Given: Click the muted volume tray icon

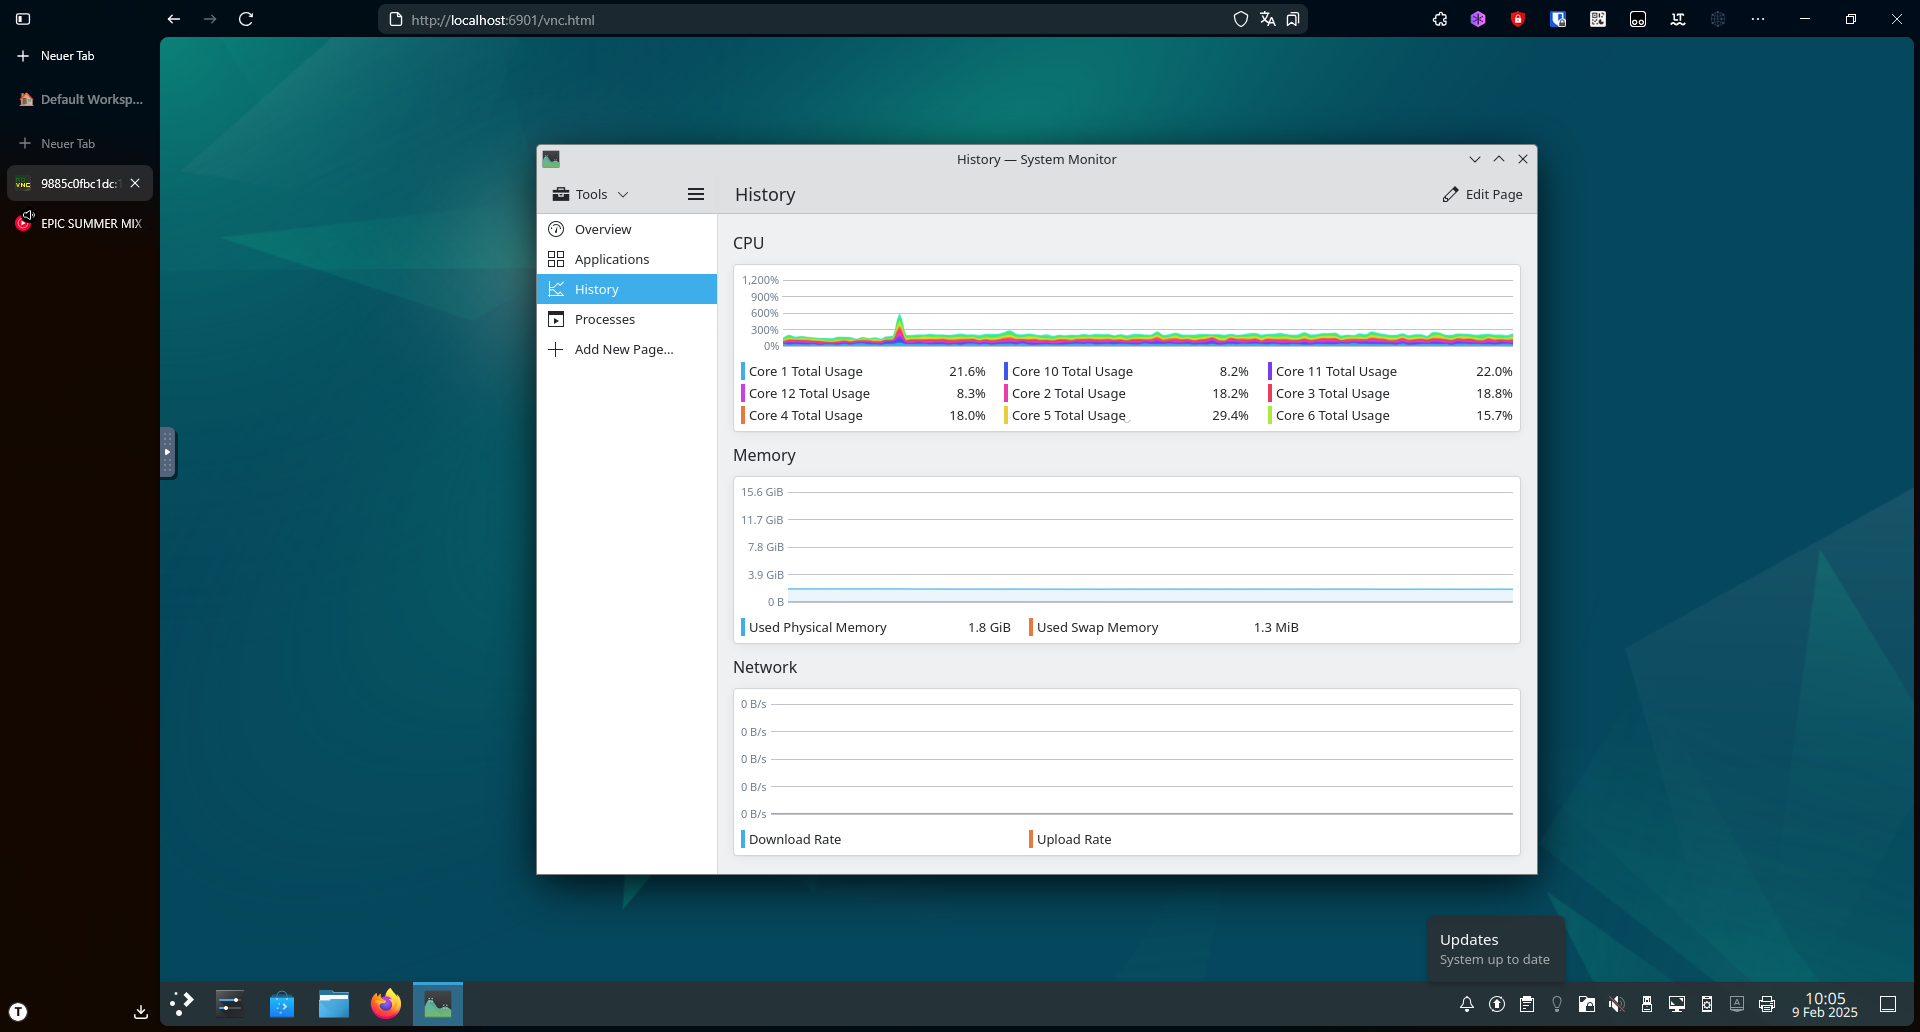Looking at the screenshot, I should click(x=1617, y=1004).
